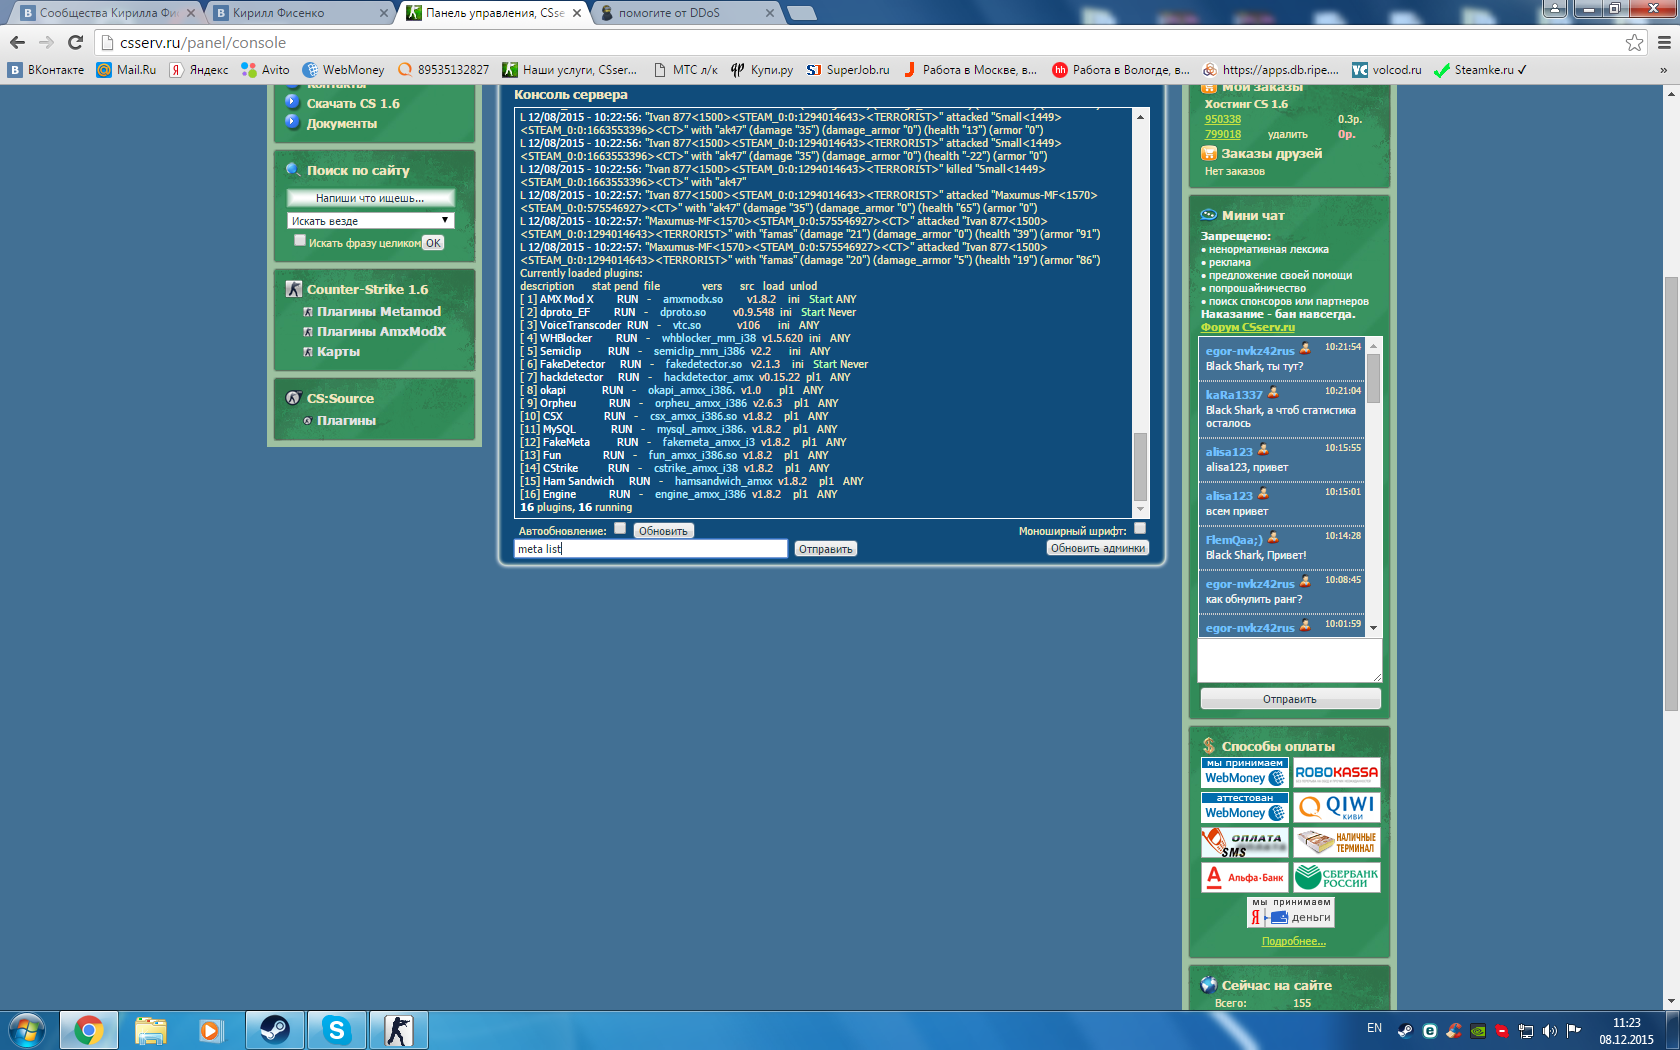Select the Сбербанк России payment logo
Image resolution: width=1680 pixels, height=1050 pixels.
click(1337, 877)
